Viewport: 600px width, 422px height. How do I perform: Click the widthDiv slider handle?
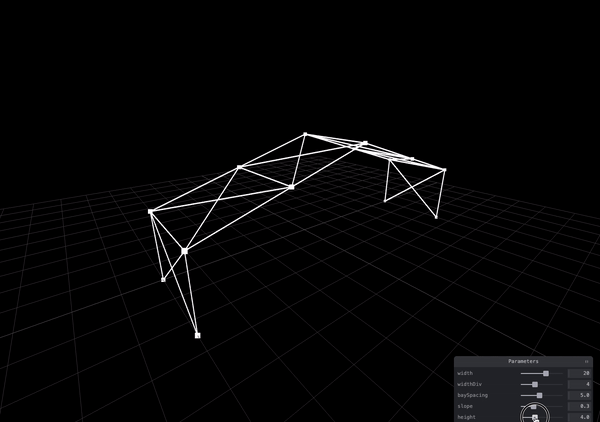[x=535, y=384]
